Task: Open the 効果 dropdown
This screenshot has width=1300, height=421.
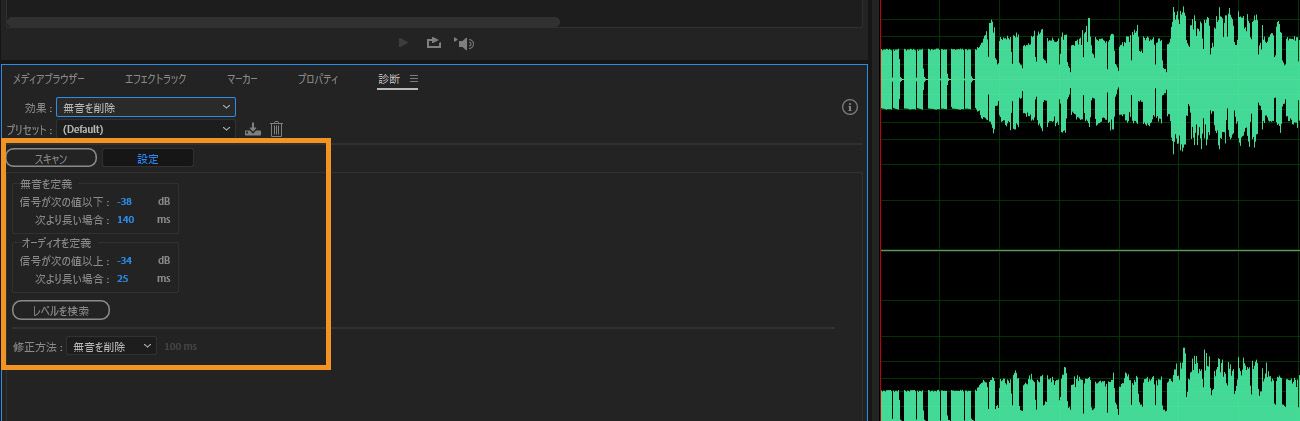Action: click(x=146, y=107)
